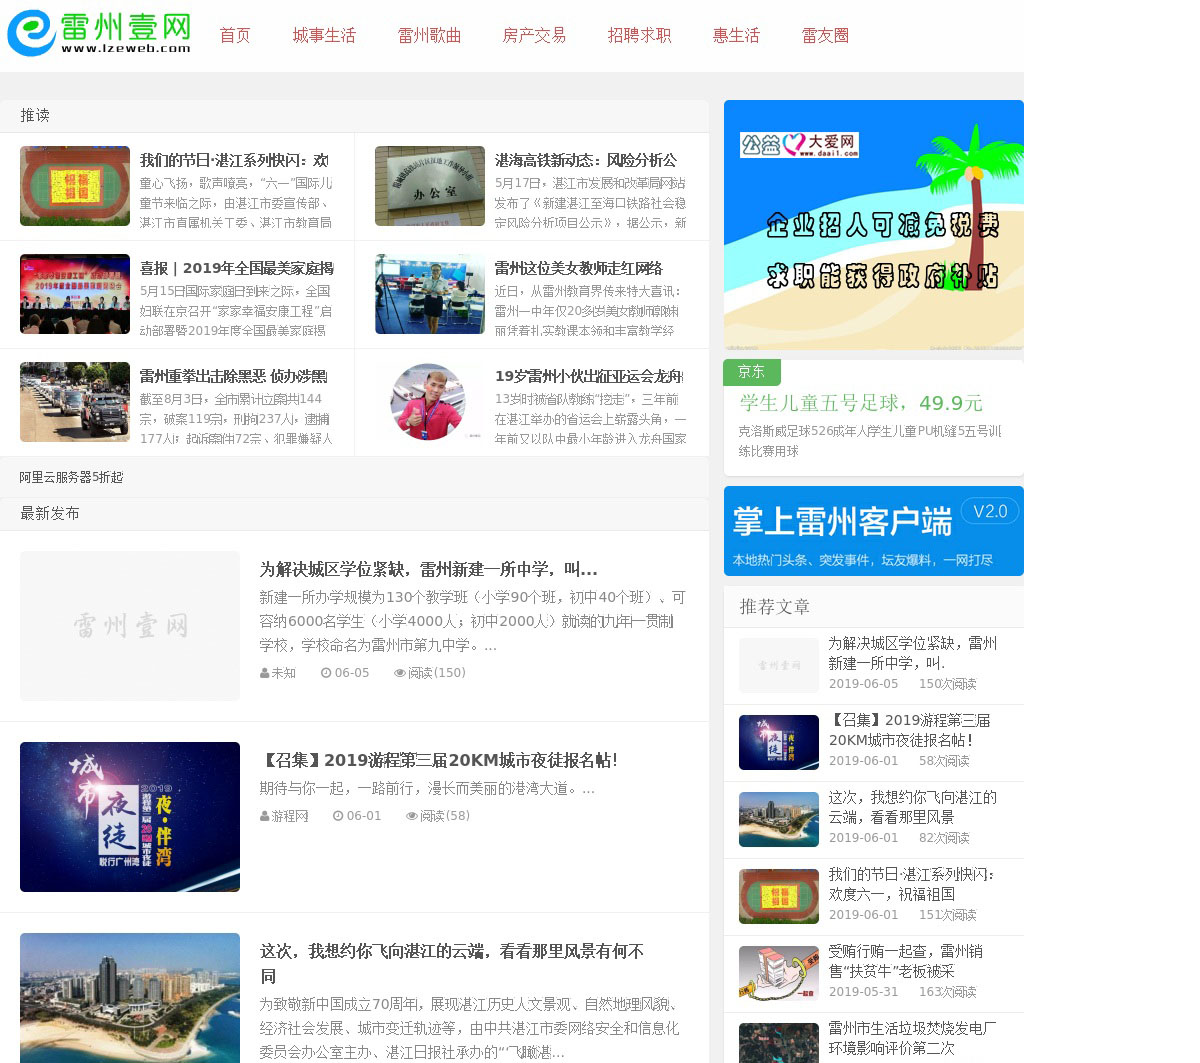Click the 阿里云服务器5折起 link
Viewport: 1200px width, 1063px height.
tap(71, 477)
